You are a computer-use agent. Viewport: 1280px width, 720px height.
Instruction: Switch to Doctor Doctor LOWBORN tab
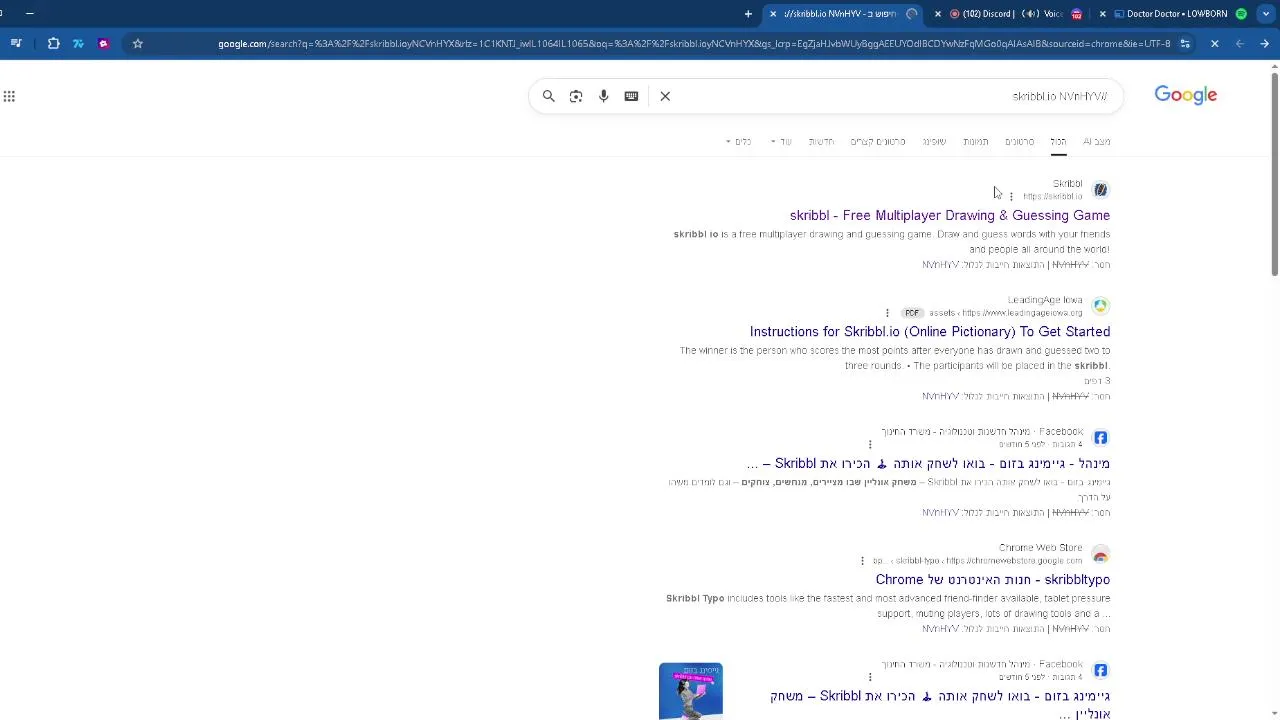point(1175,14)
